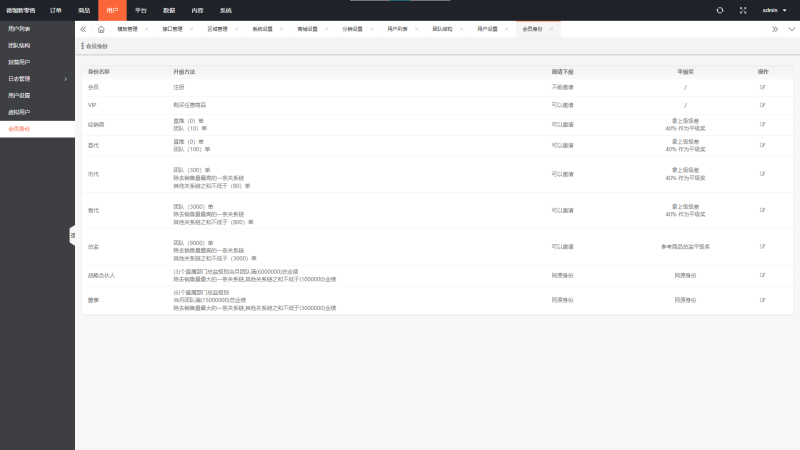
Task: Edit the 省代 identity row
Action: point(762,210)
